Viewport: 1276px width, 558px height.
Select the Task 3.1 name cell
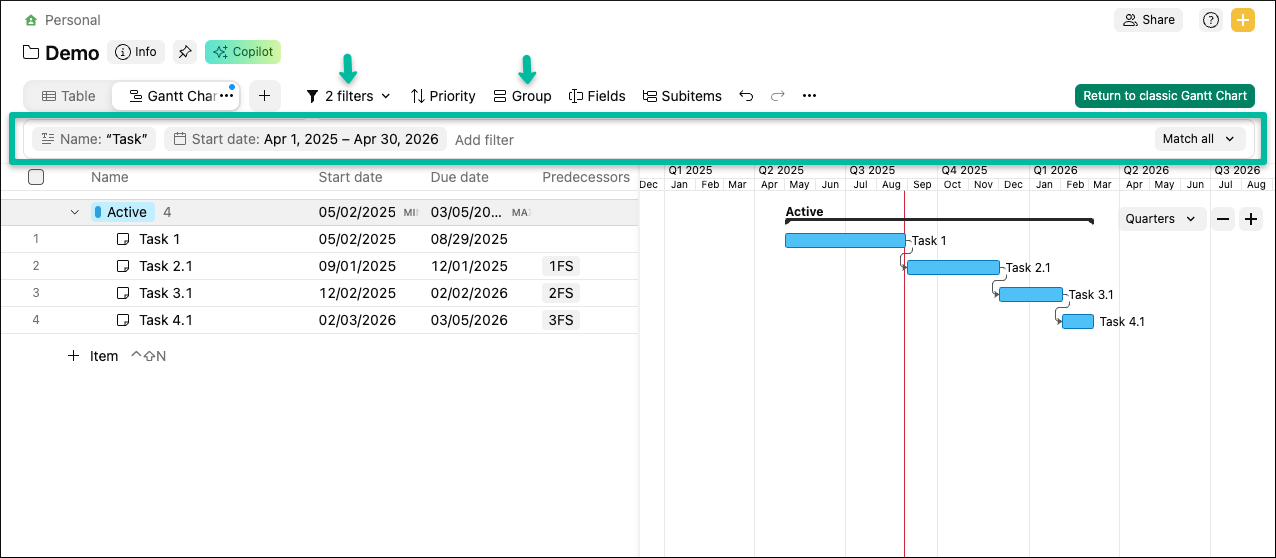pos(166,293)
